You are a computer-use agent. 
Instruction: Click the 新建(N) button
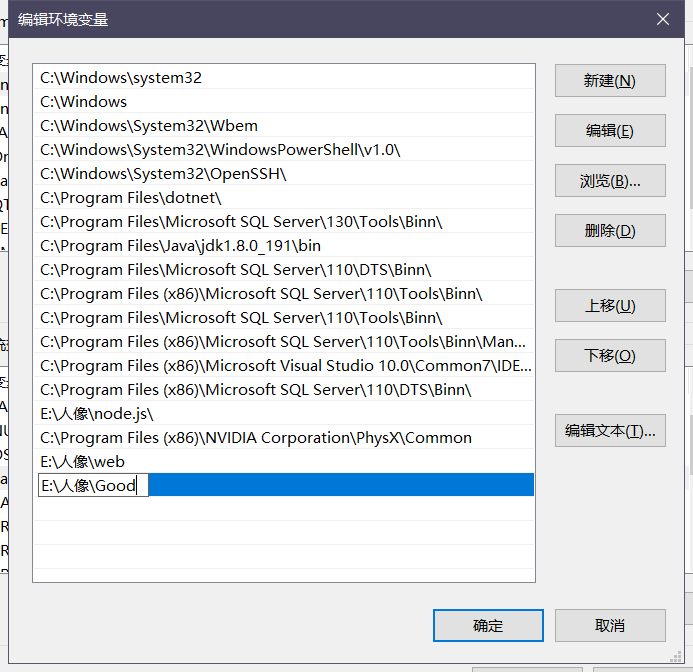pos(610,80)
